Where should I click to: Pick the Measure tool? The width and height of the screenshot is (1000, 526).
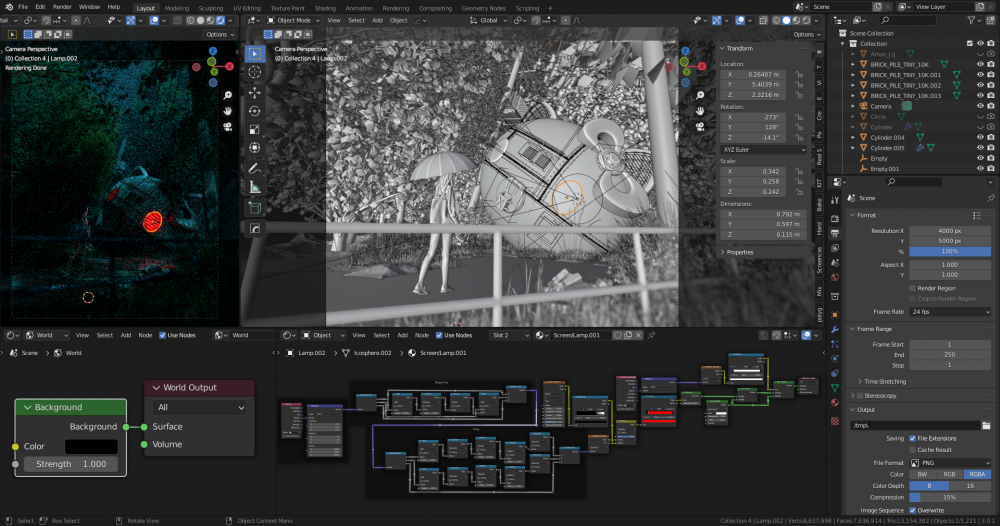[x=255, y=187]
